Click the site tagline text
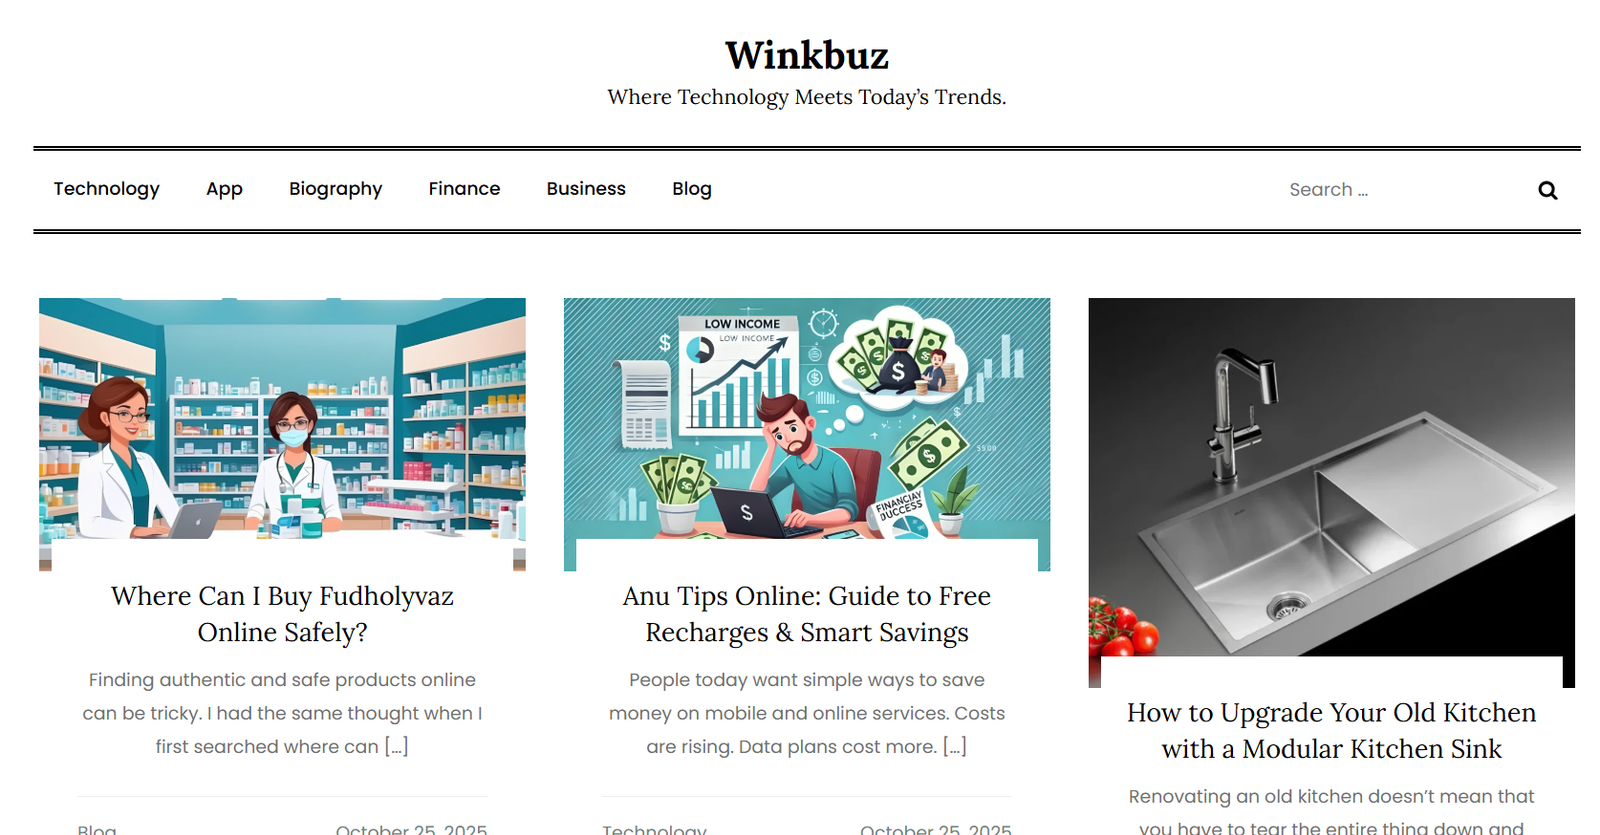Screen dimensions: 1600x835 (x=807, y=97)
